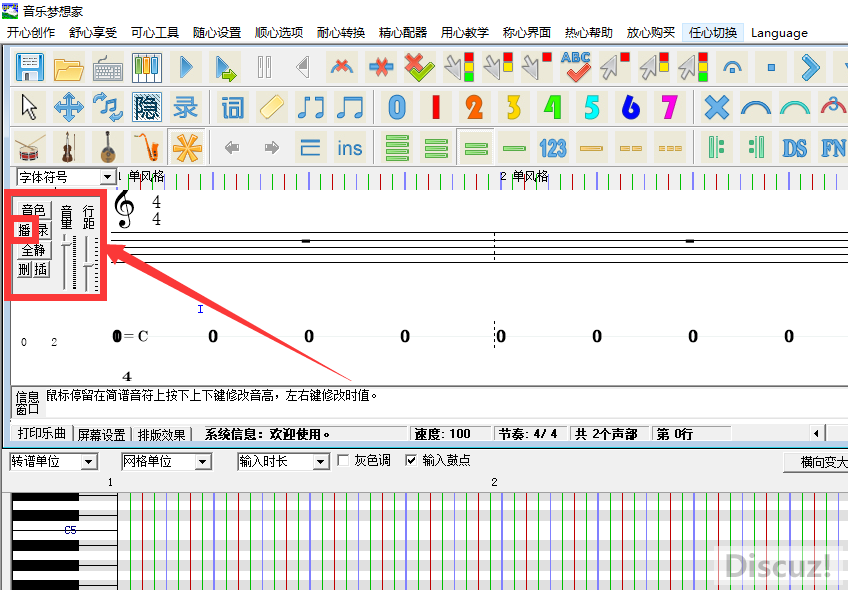
Task: Select the eraser tool icon
Action: tap(271, 107)
